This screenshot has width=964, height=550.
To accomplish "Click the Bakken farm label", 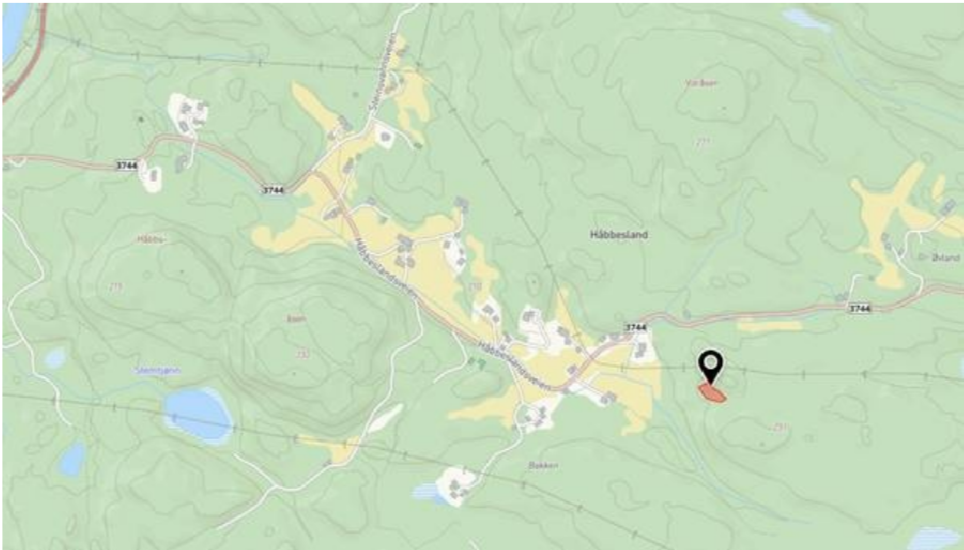I will (x=543, y=465).
